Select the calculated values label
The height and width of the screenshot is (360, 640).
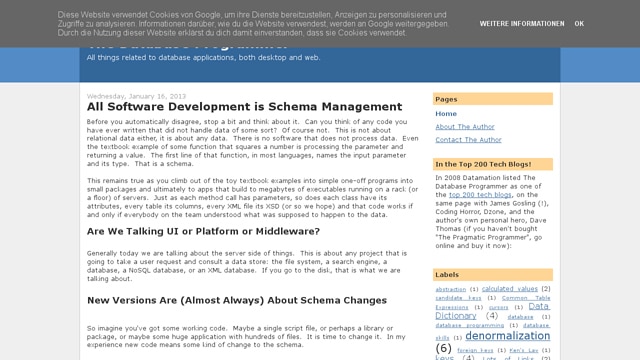(509, 289)
